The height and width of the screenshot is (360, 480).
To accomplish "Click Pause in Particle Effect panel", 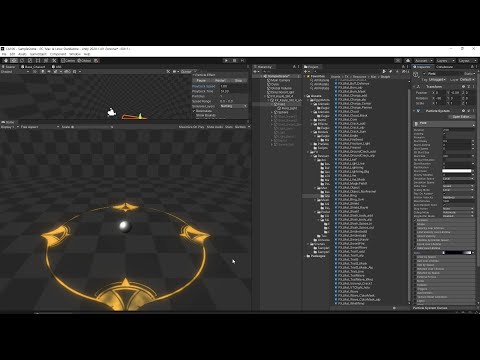I will click(x=201, y=80).
